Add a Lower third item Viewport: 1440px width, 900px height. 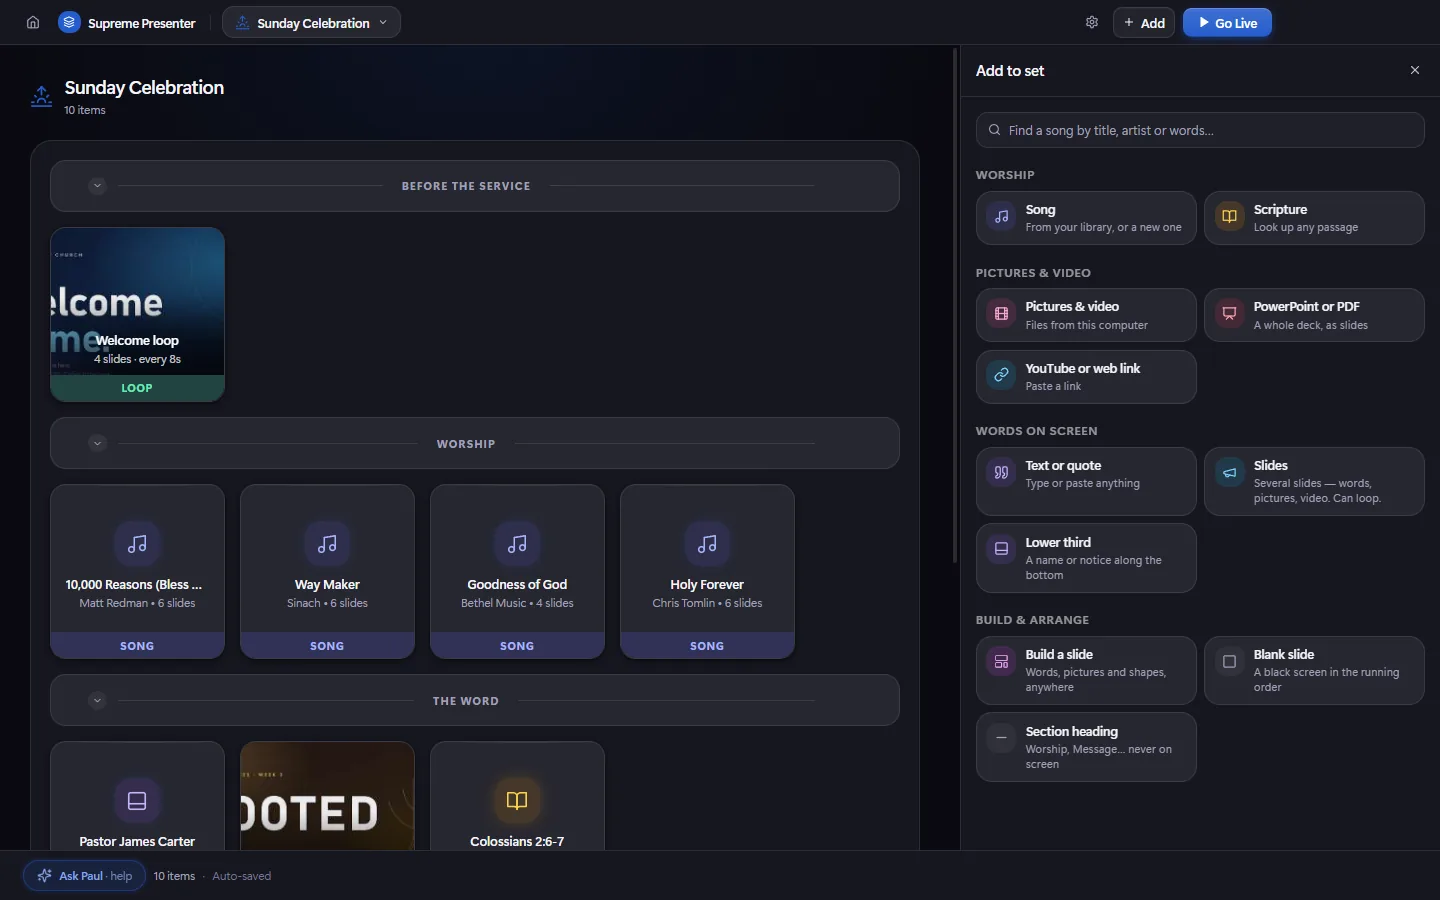(1086, 558)
